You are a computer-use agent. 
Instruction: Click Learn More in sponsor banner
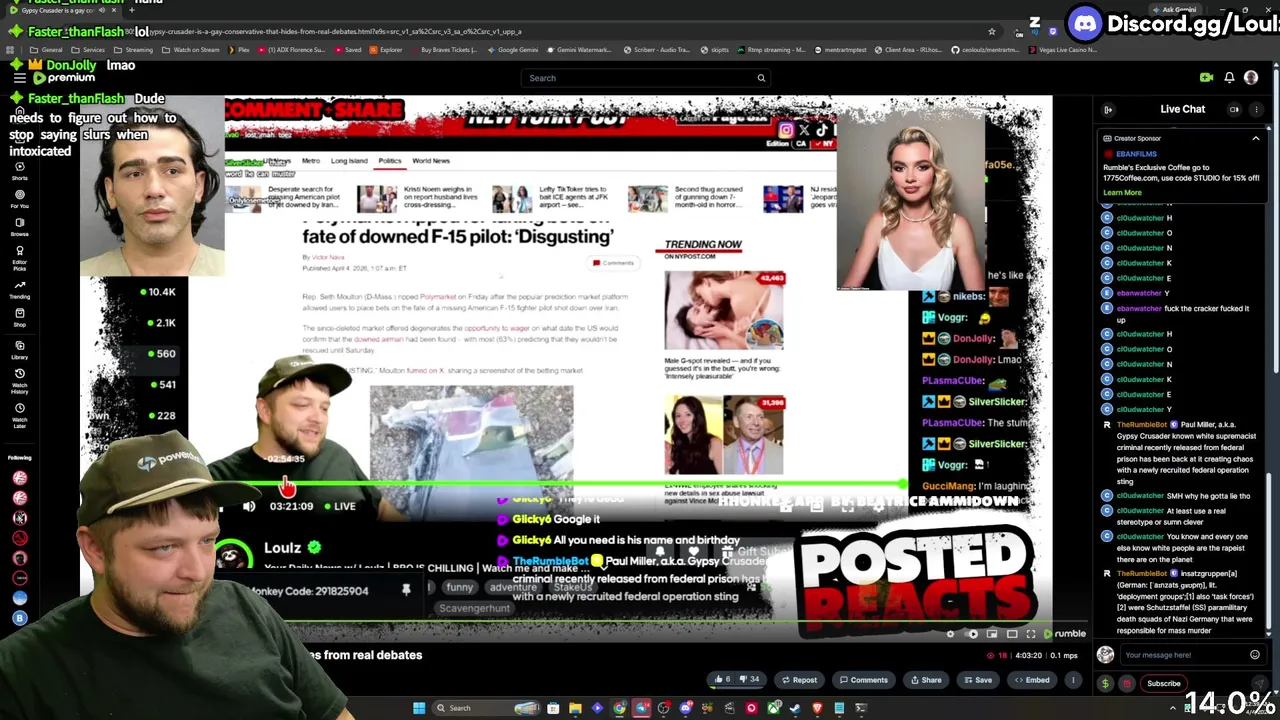[1122, 192]
